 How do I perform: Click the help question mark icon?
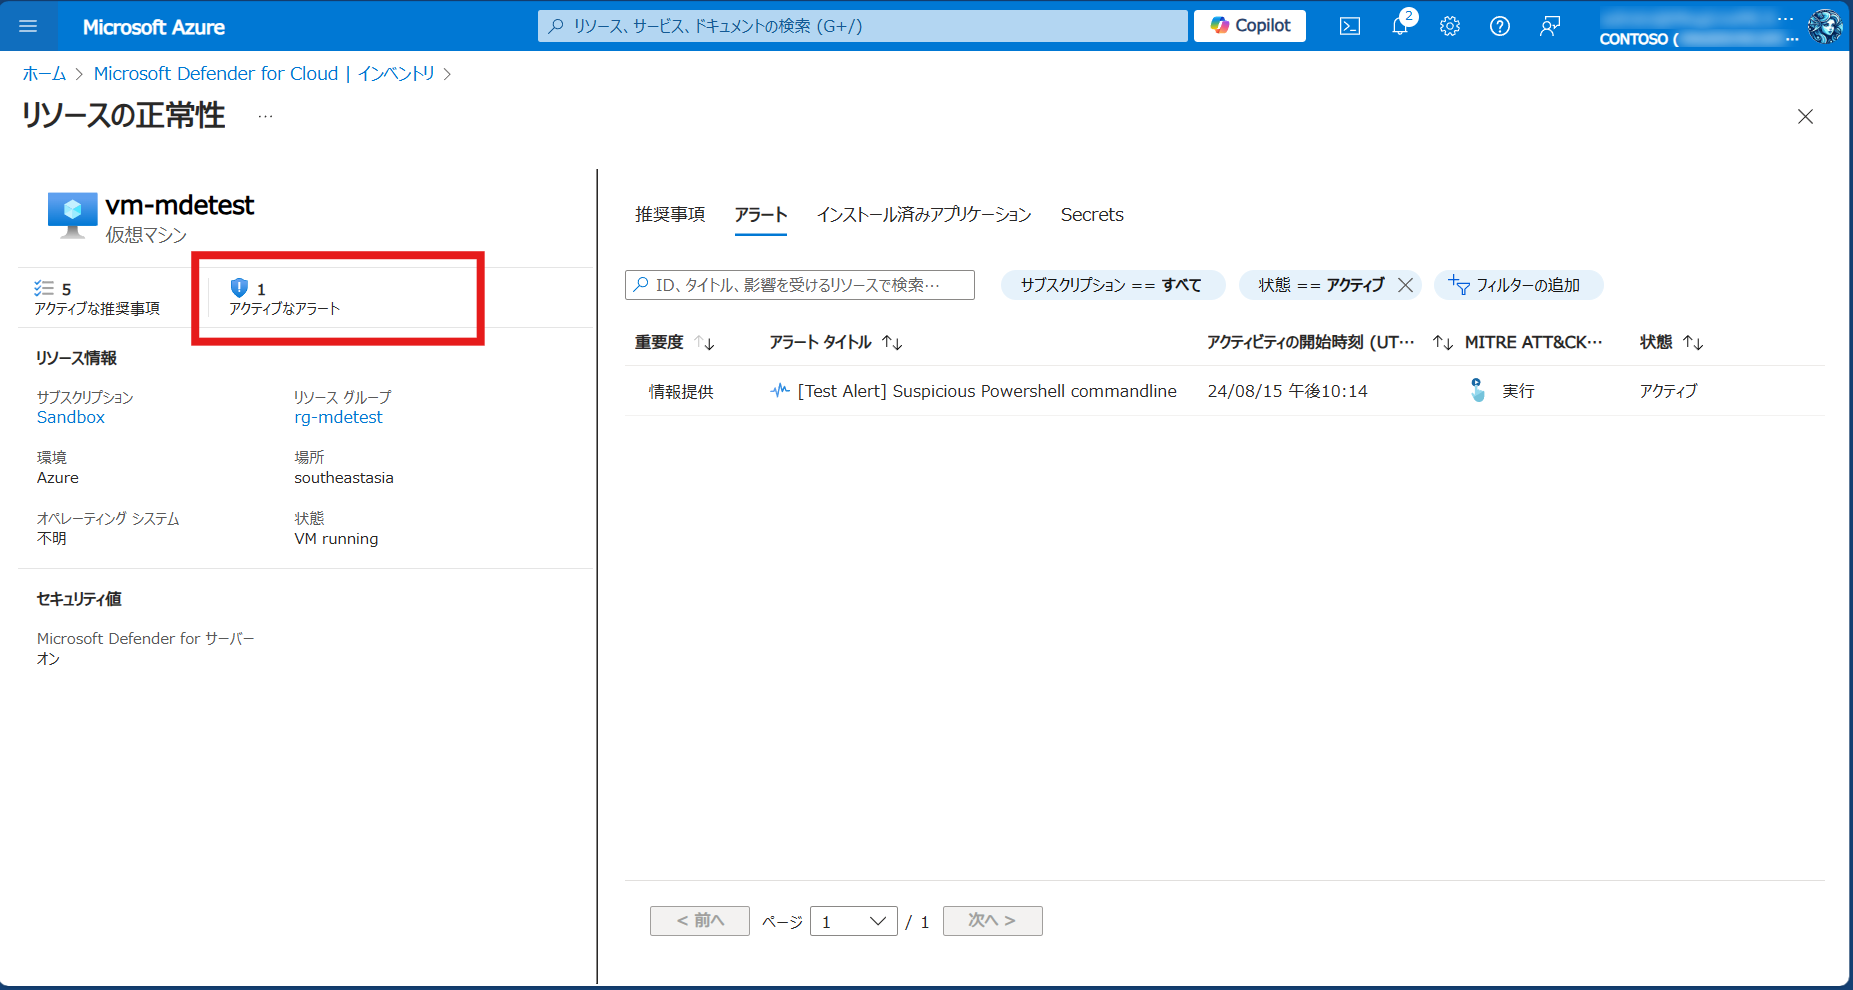[1499, 26]
